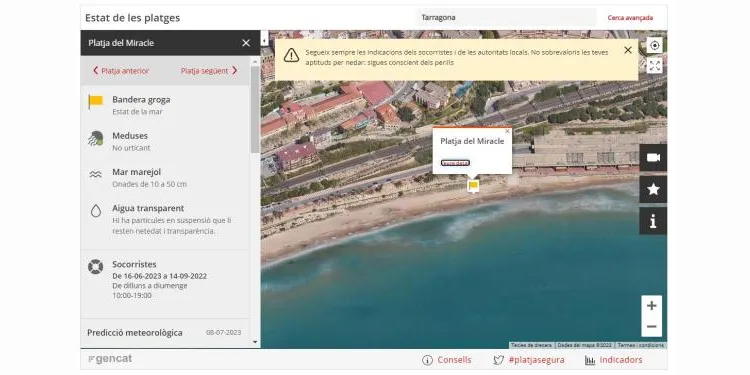750x375 pixels.
Task: Click the Tarragona search field
Action: pos(506,18)
